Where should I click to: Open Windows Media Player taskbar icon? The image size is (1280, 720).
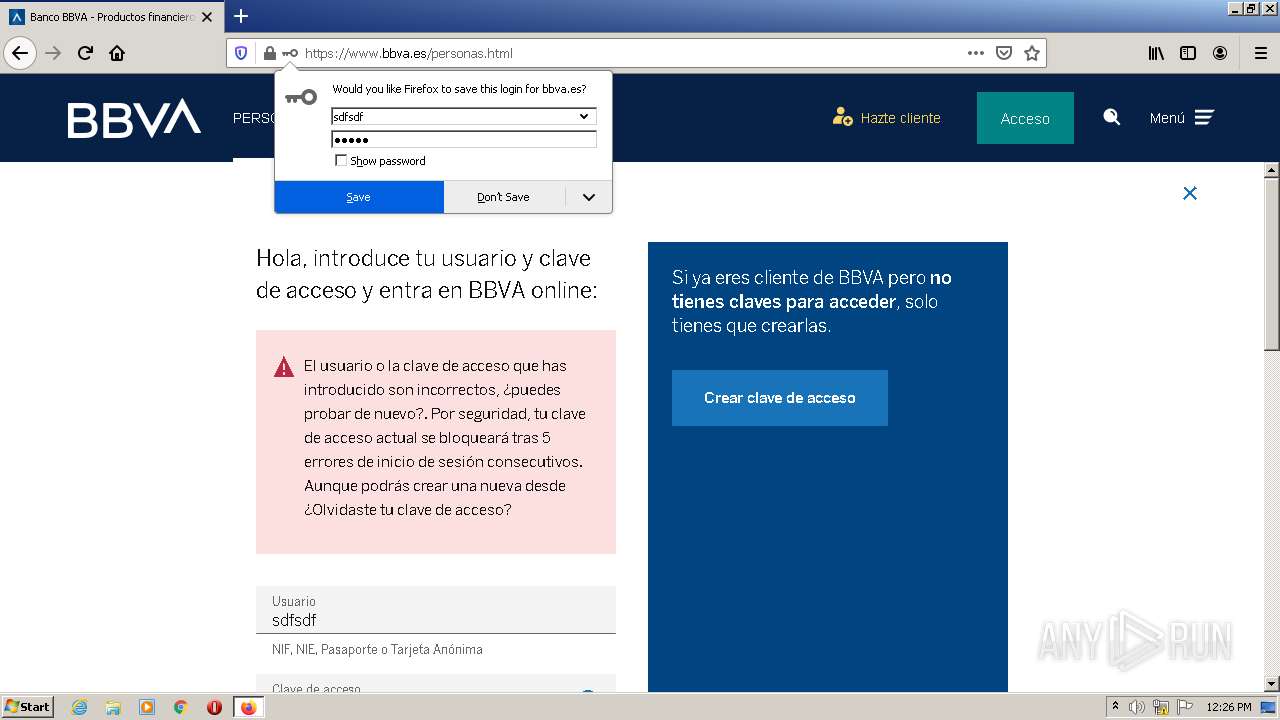click(147, 707)
